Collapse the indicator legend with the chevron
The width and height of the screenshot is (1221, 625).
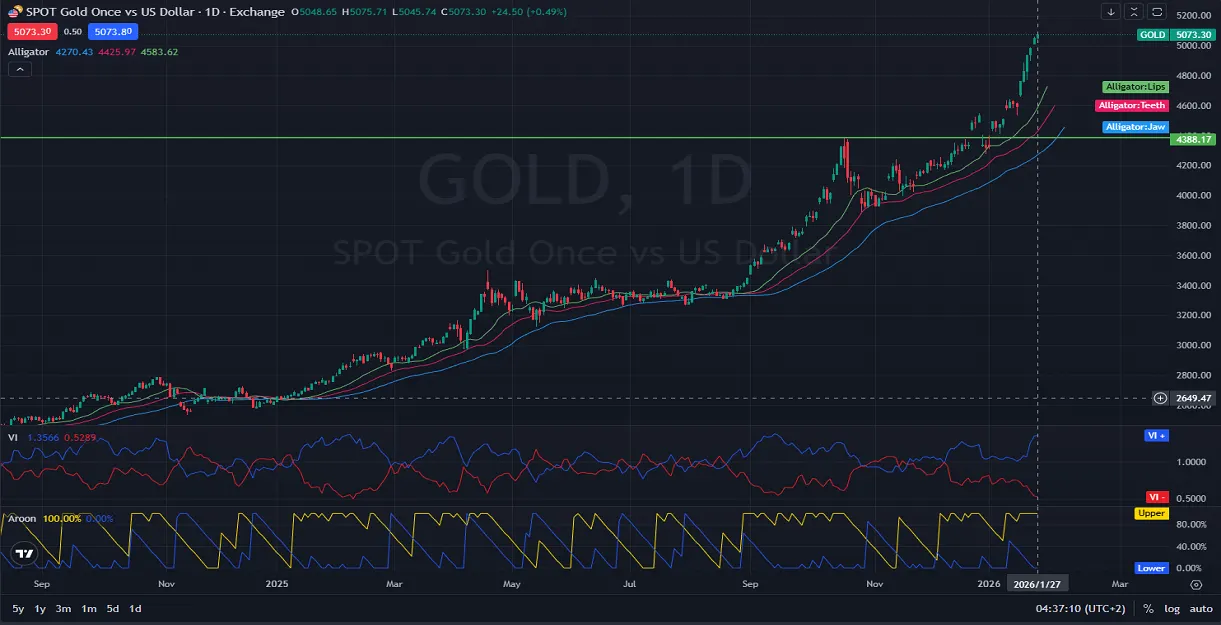[19, 70]
